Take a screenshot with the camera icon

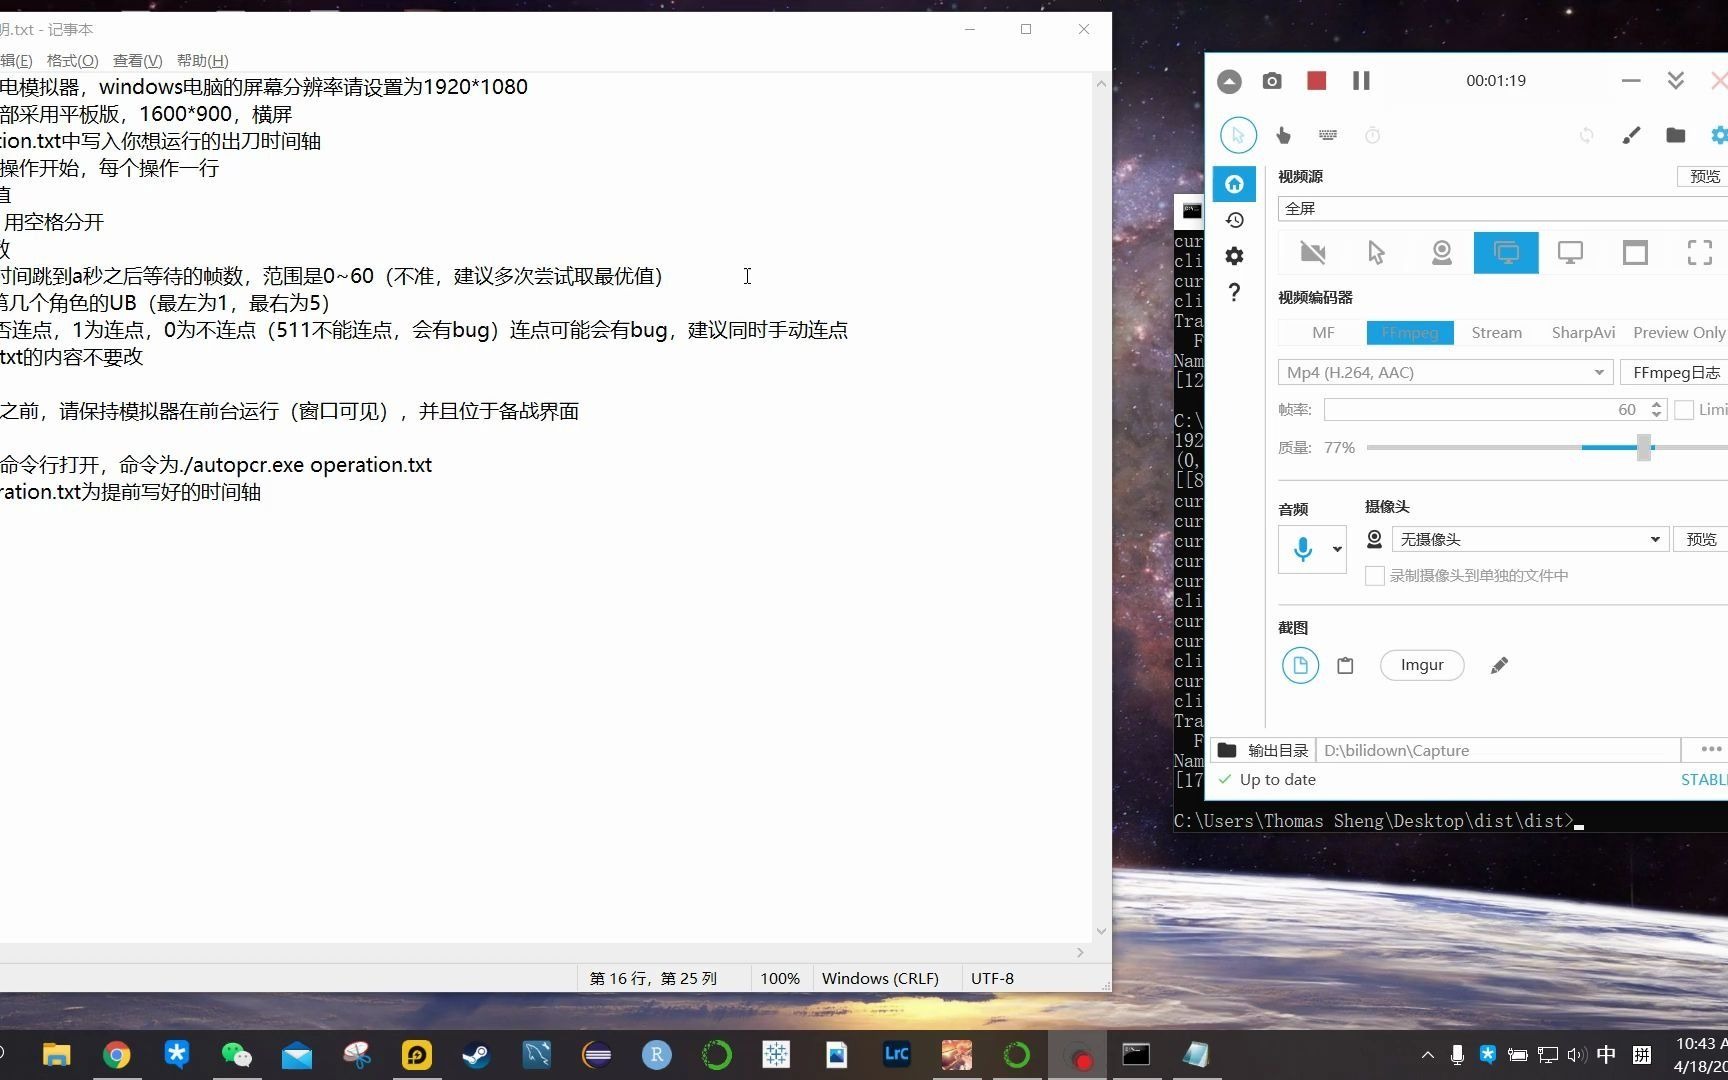point(1272,81)
